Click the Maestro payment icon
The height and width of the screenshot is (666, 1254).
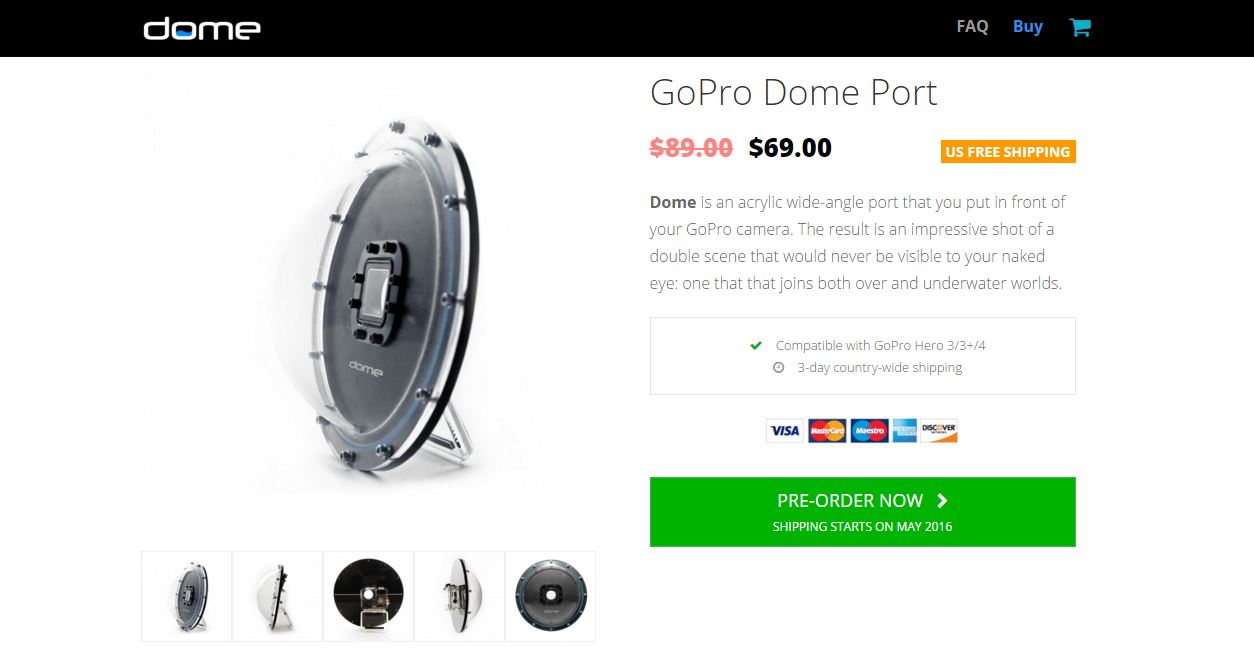(869, 431)
